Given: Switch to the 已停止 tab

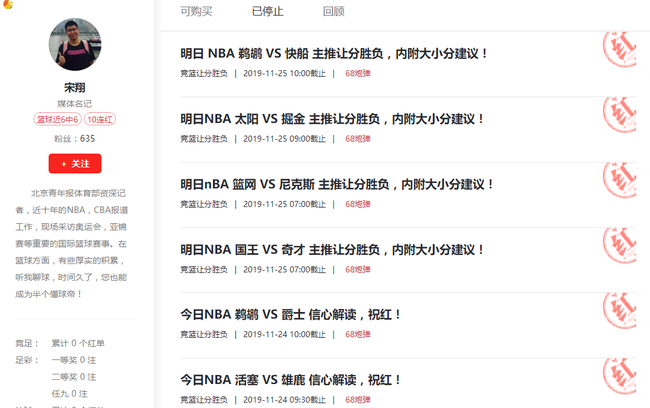Looking at the screenshot, I should point(268,12).
